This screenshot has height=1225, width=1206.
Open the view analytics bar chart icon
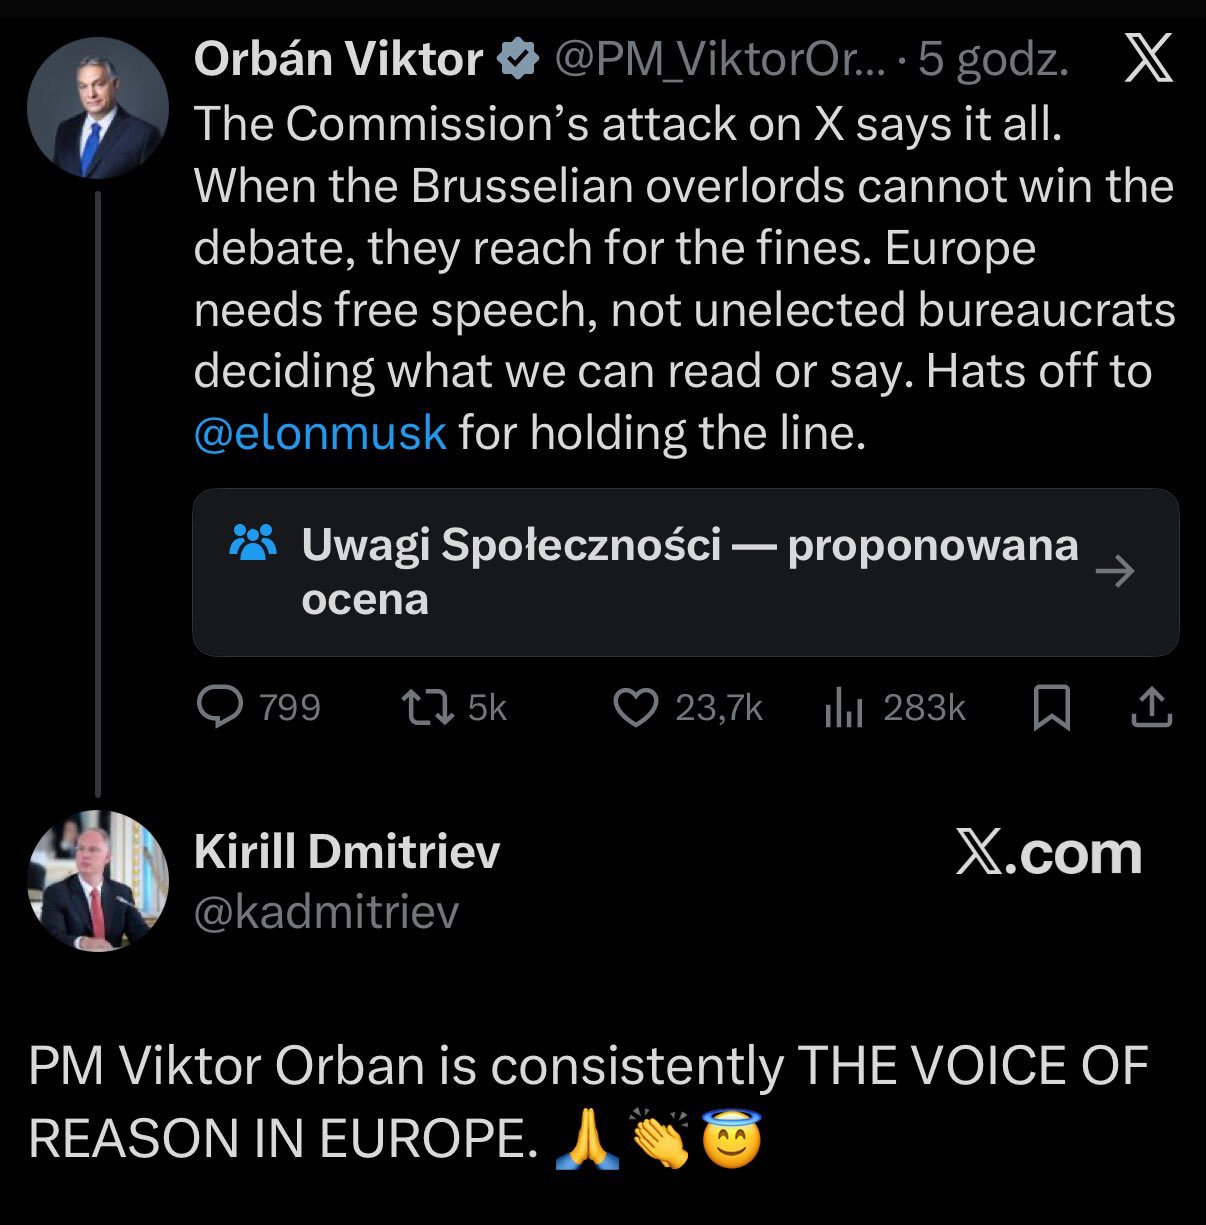(x=843, y=709)
